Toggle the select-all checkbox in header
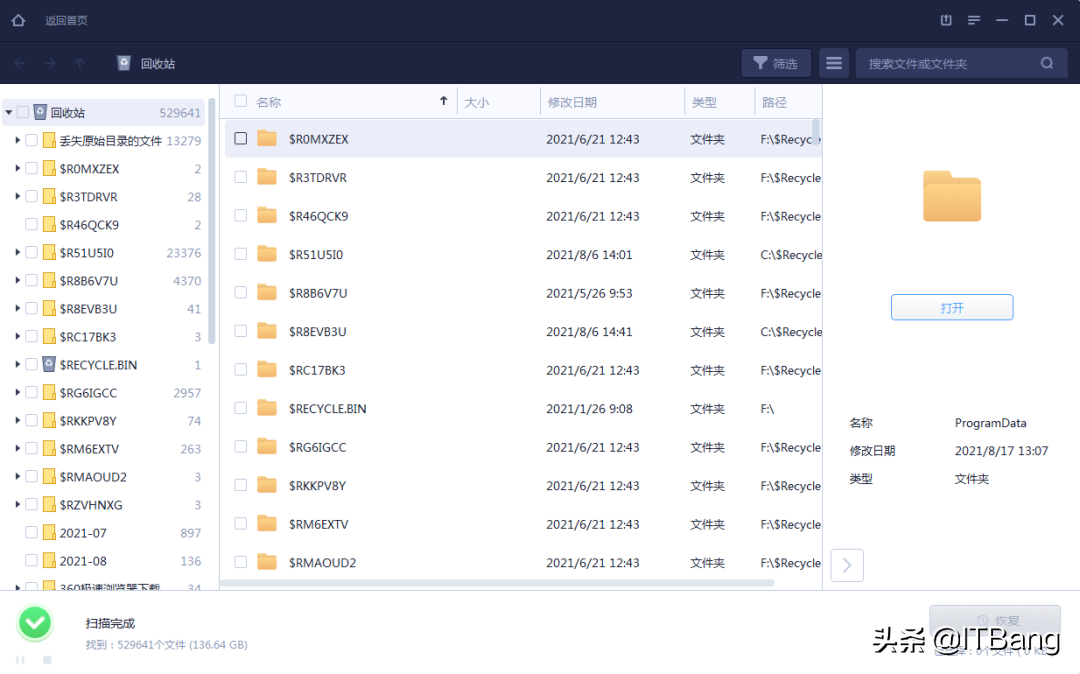 pyautogui.click(x=241, y=101)
